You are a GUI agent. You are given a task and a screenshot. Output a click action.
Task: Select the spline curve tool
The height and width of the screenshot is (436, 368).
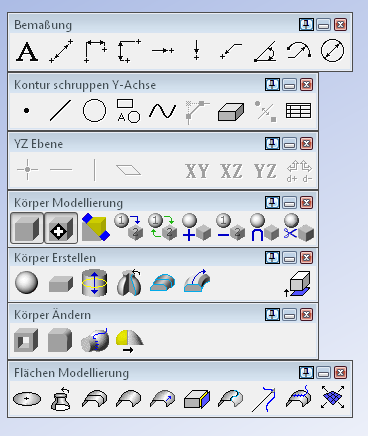coord(162,111)
